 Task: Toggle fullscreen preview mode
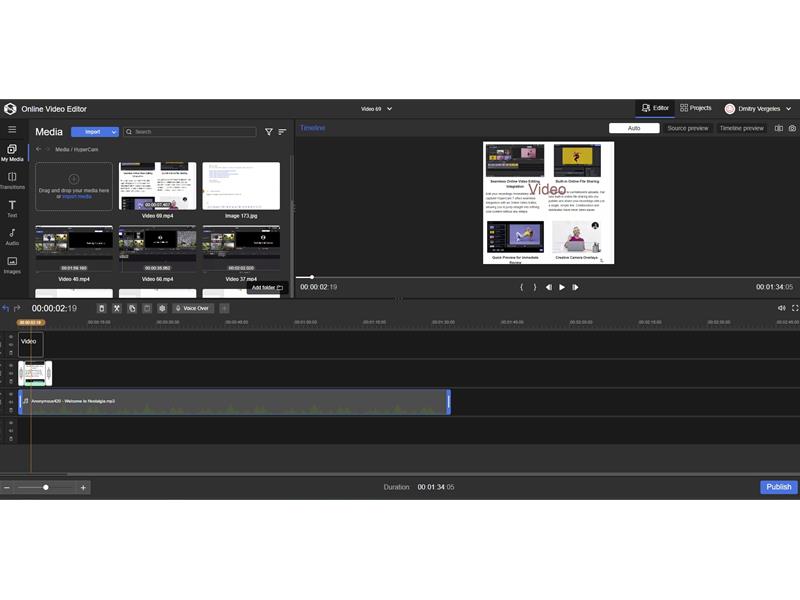(x=793, y=308)
